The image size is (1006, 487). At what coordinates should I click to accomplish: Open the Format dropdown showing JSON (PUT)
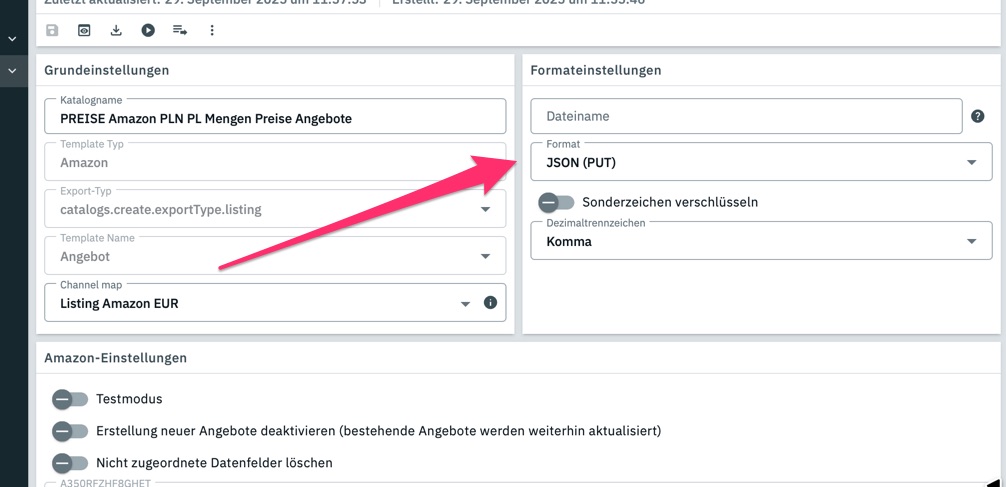[760, 162]
